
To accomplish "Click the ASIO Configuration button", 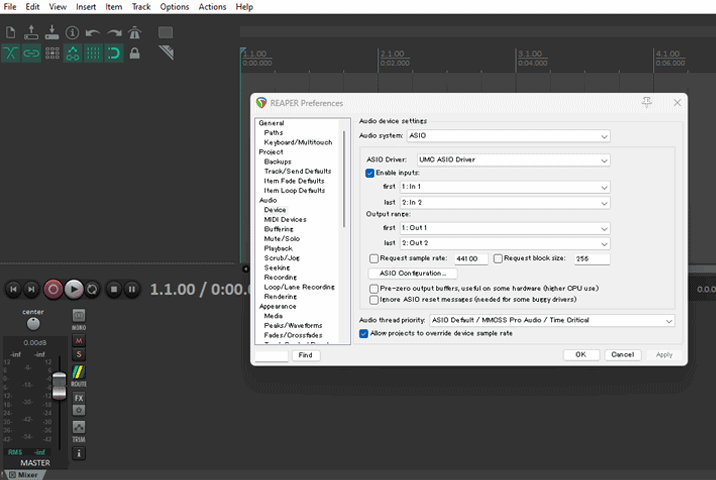I will pos(412,273).
